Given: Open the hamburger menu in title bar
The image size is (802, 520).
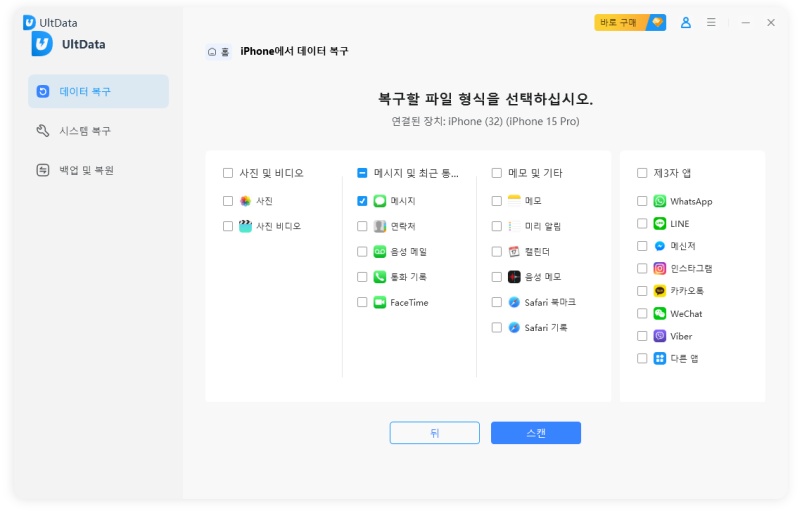Looking at the screenshot, I should pos(711,22).
